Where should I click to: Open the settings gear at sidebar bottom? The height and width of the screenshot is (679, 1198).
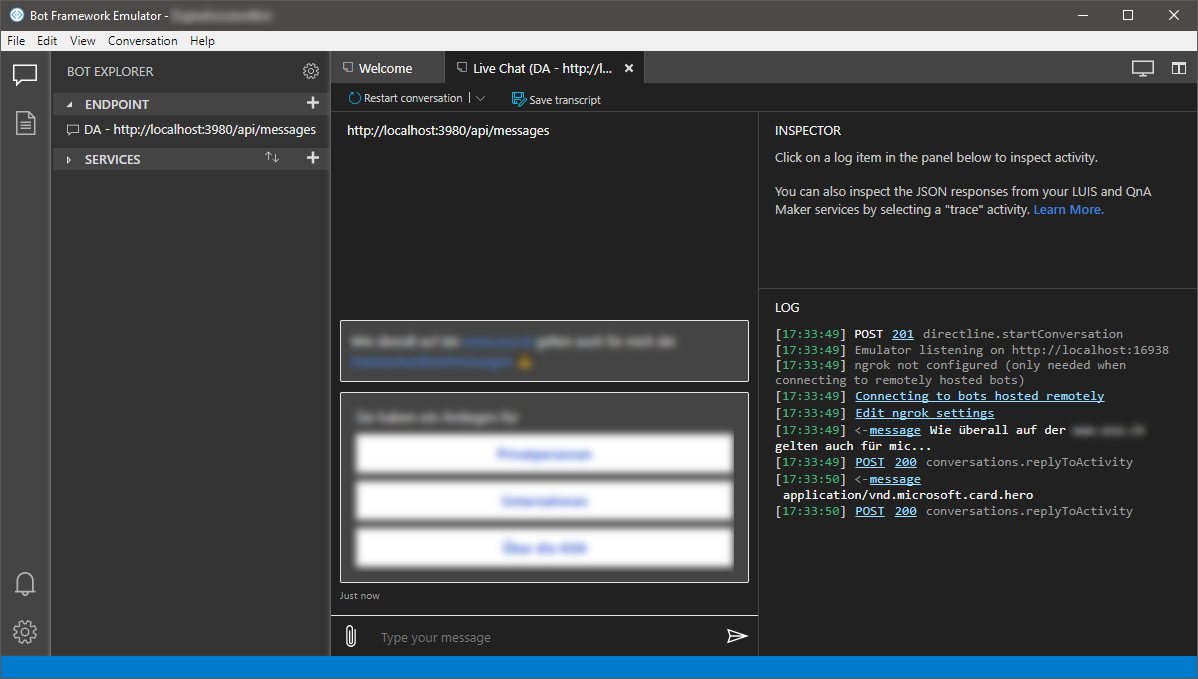[x=24, y=632]
